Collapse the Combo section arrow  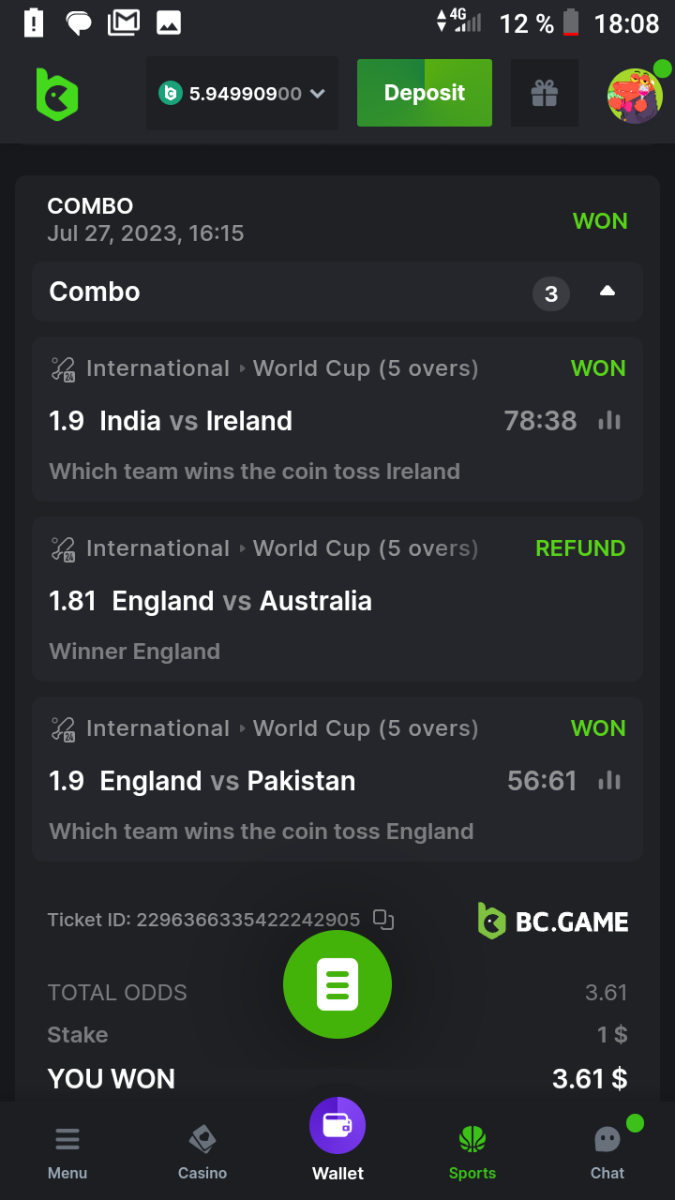607,292
